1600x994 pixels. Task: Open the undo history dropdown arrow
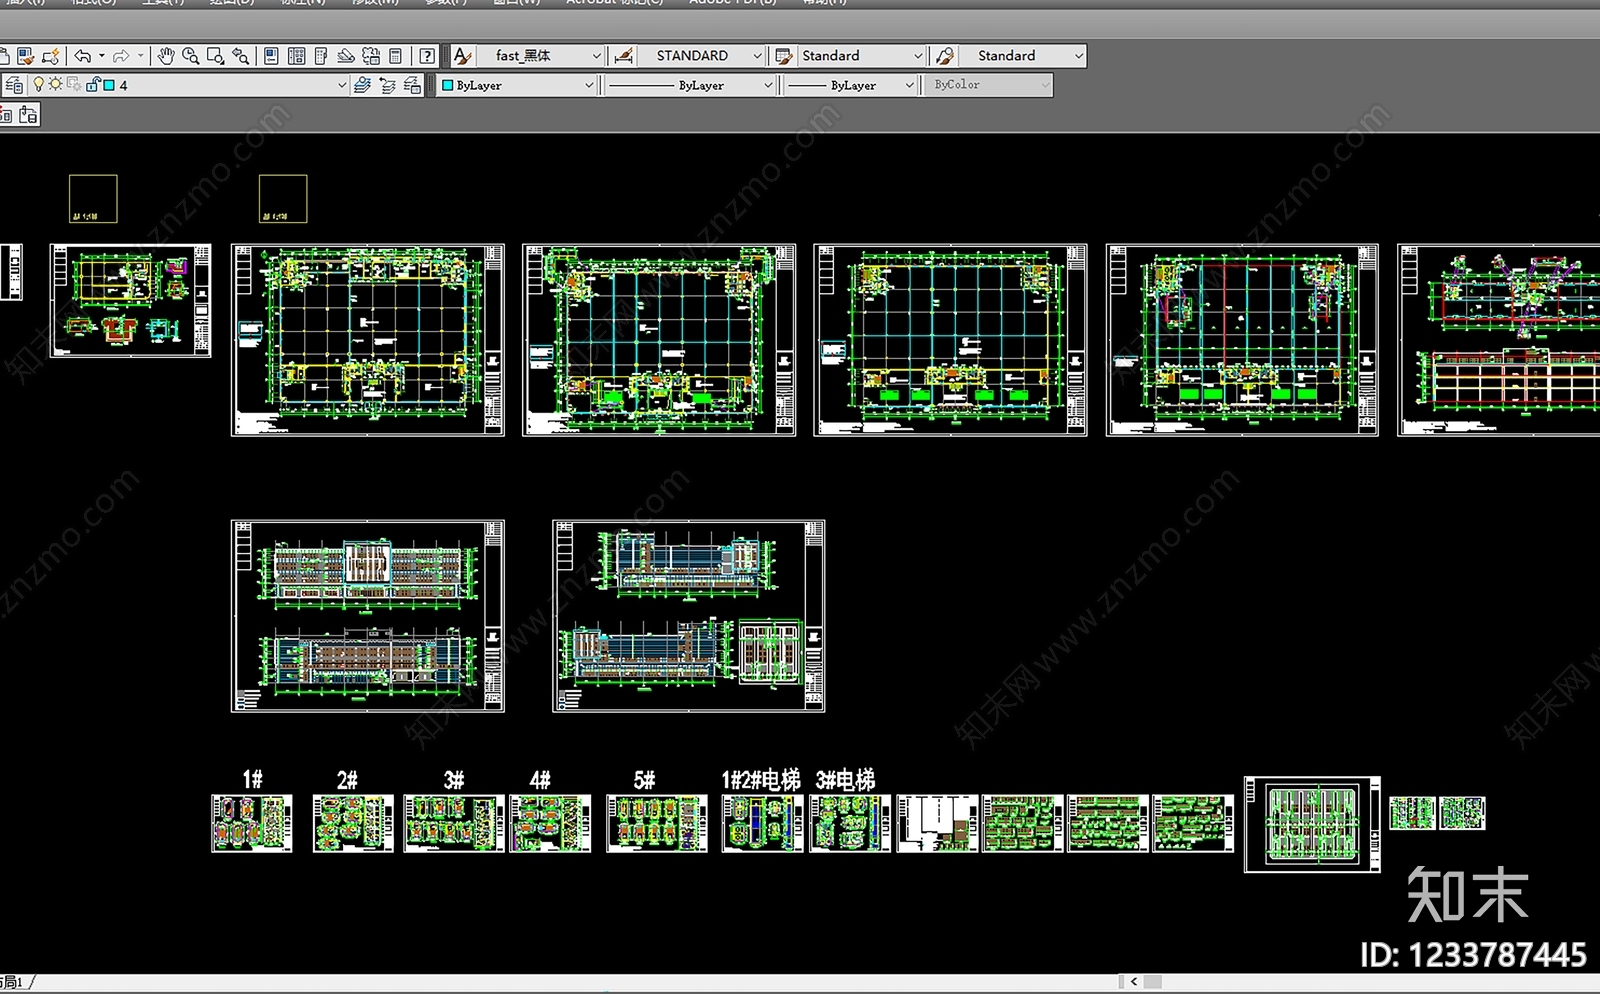[x=101, y=56]
